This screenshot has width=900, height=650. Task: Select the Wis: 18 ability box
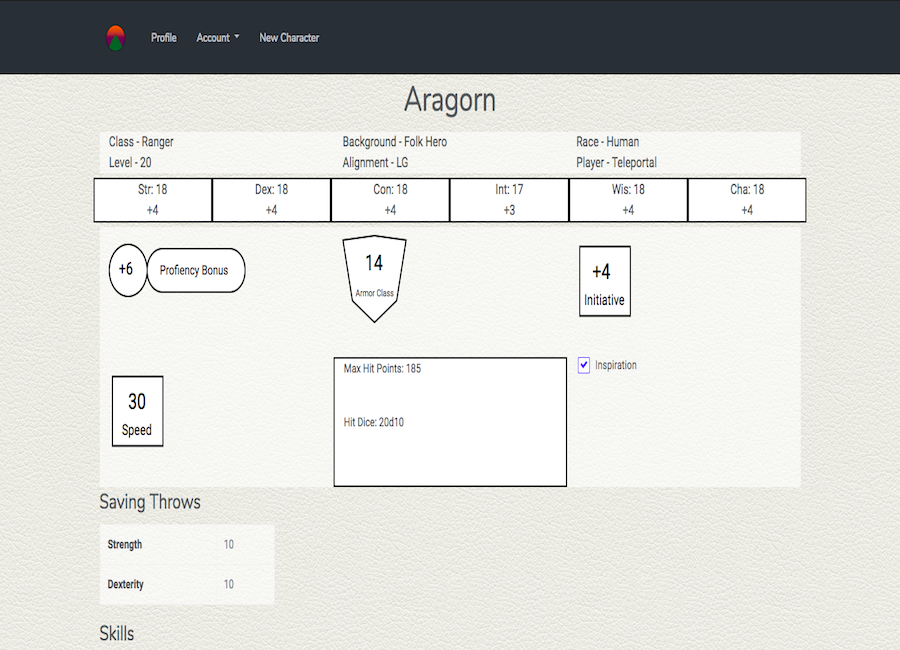tap(628, 200)
